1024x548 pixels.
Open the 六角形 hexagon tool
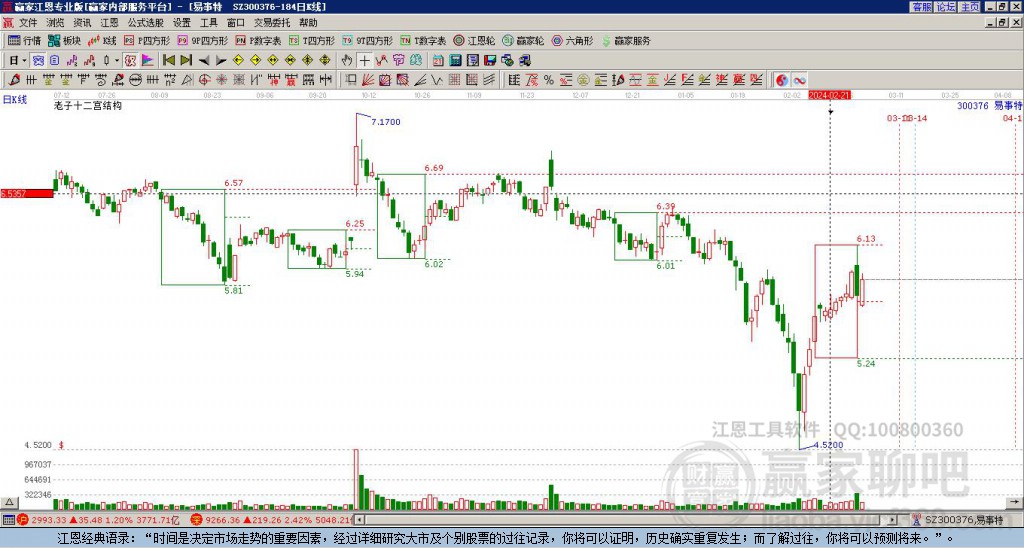[573, 40]
